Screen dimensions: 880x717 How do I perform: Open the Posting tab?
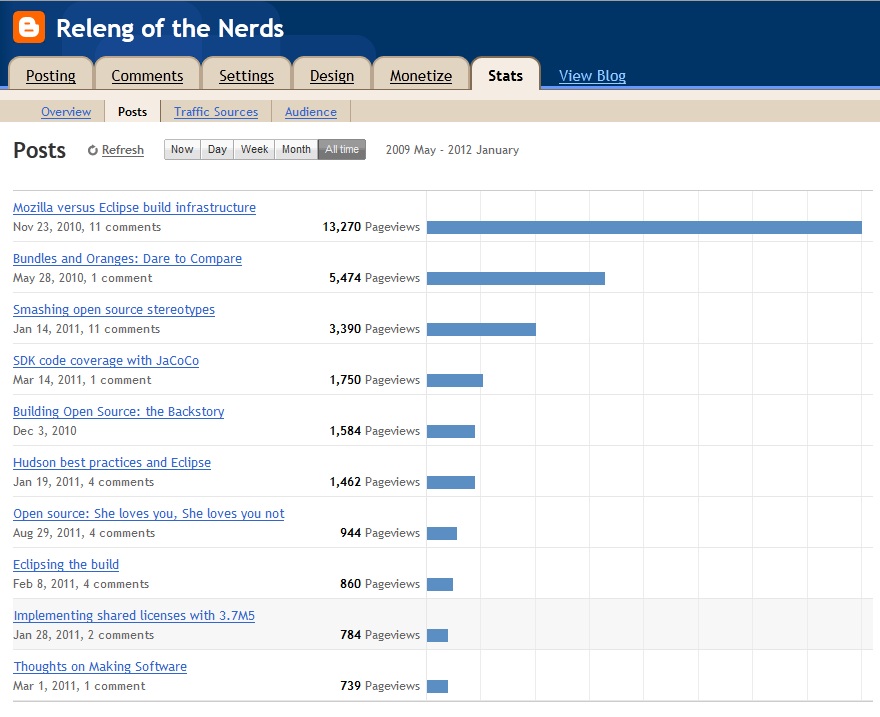pyautogui.click(x=50, y=76)
